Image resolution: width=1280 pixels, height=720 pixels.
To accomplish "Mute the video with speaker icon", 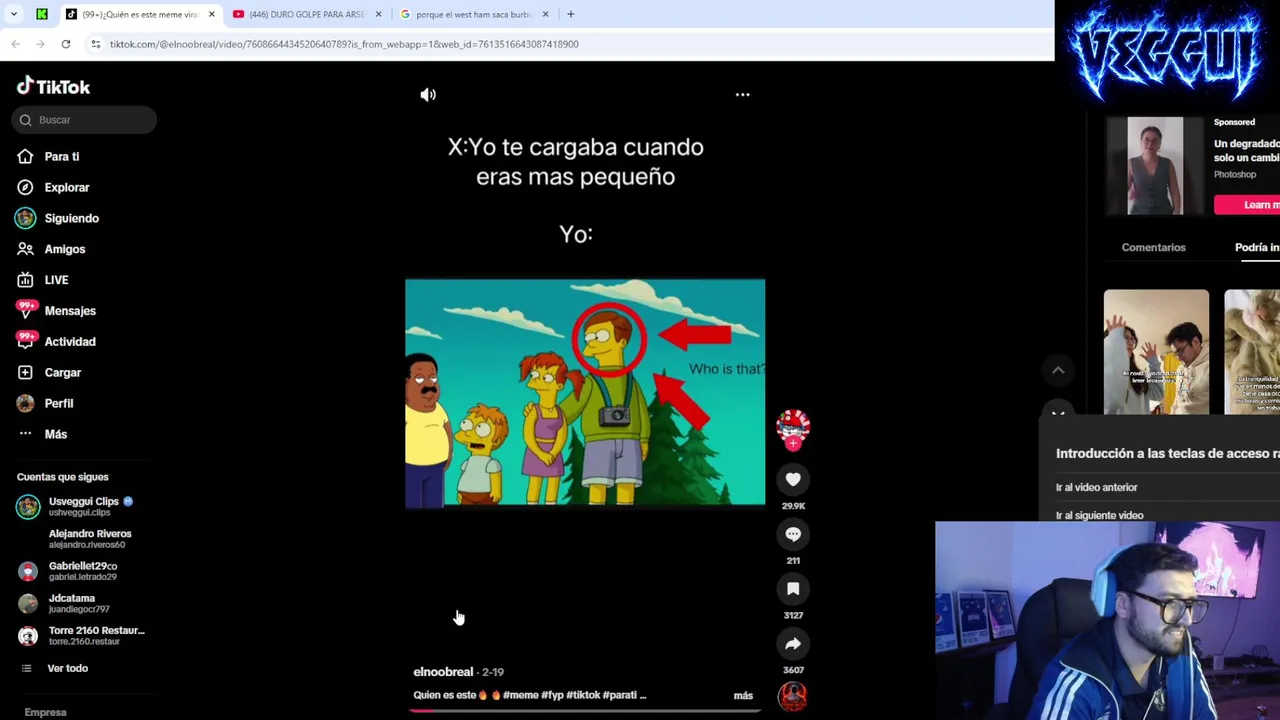I will click(x=428, y=95).
